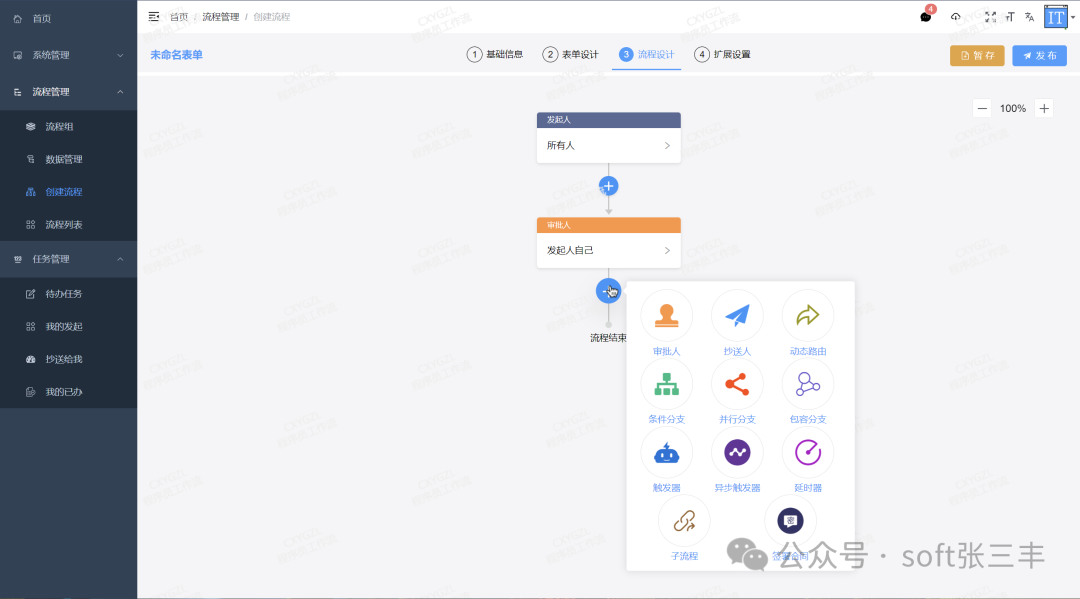Screen dimensions: 1080x599
Task: Select the 审批人 (Approver) node icon
Action: click(x=666, y=314)
